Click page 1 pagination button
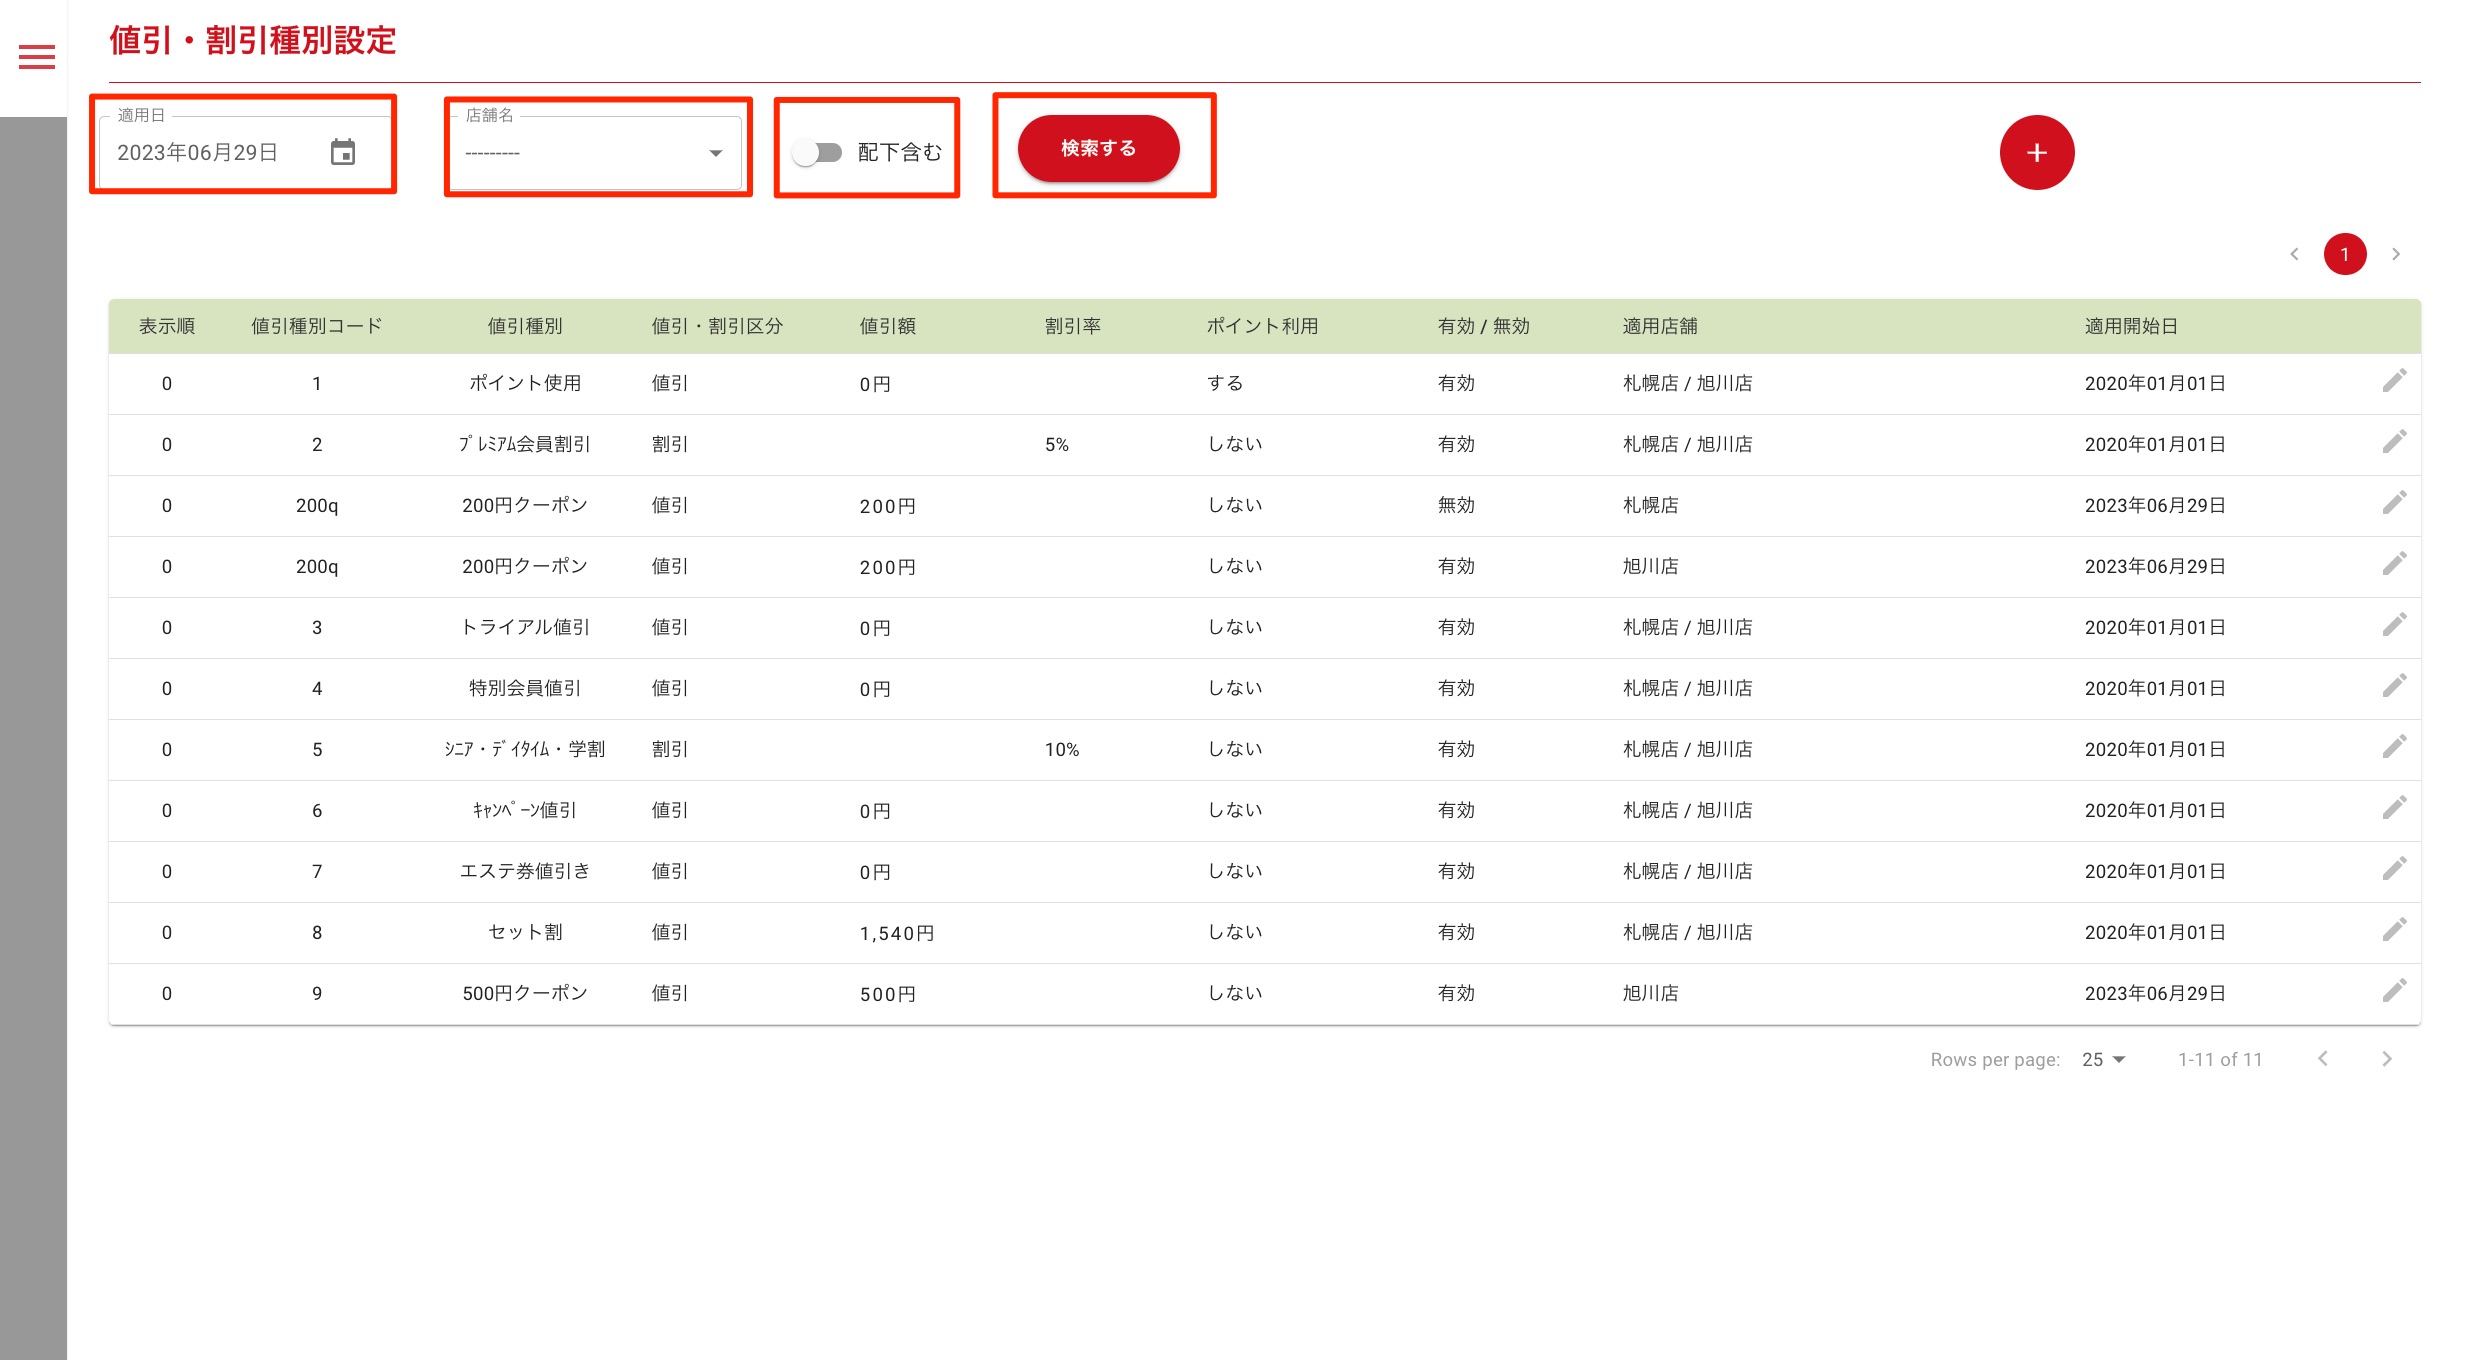 coord(2344,254)
